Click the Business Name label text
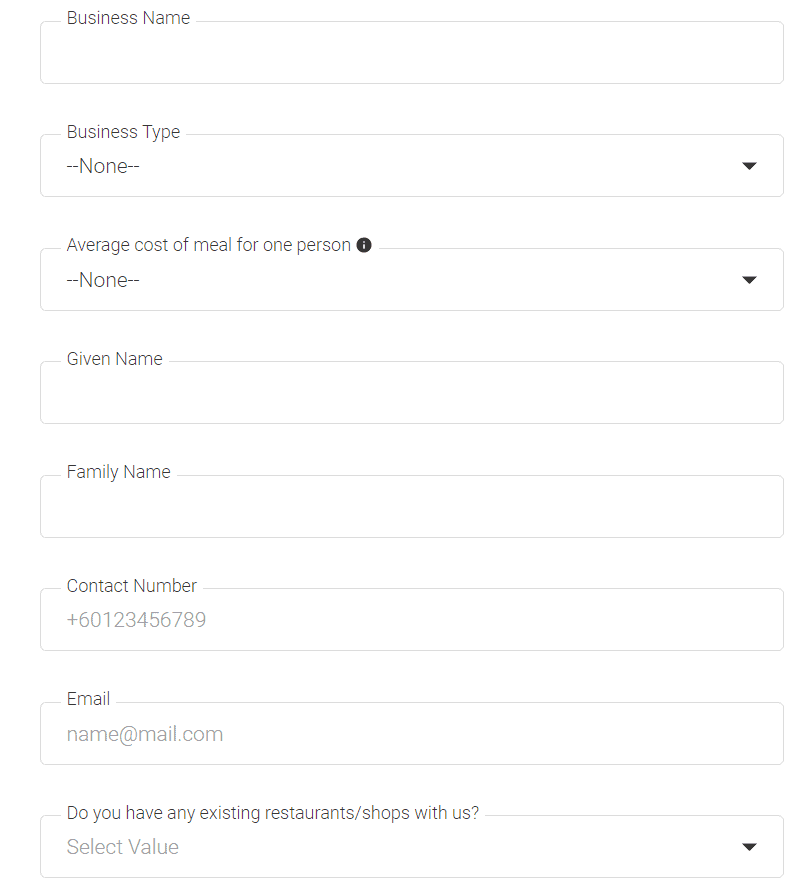This screenshot has width=810, height=895. pyautogui.click(x=128, y=18)
